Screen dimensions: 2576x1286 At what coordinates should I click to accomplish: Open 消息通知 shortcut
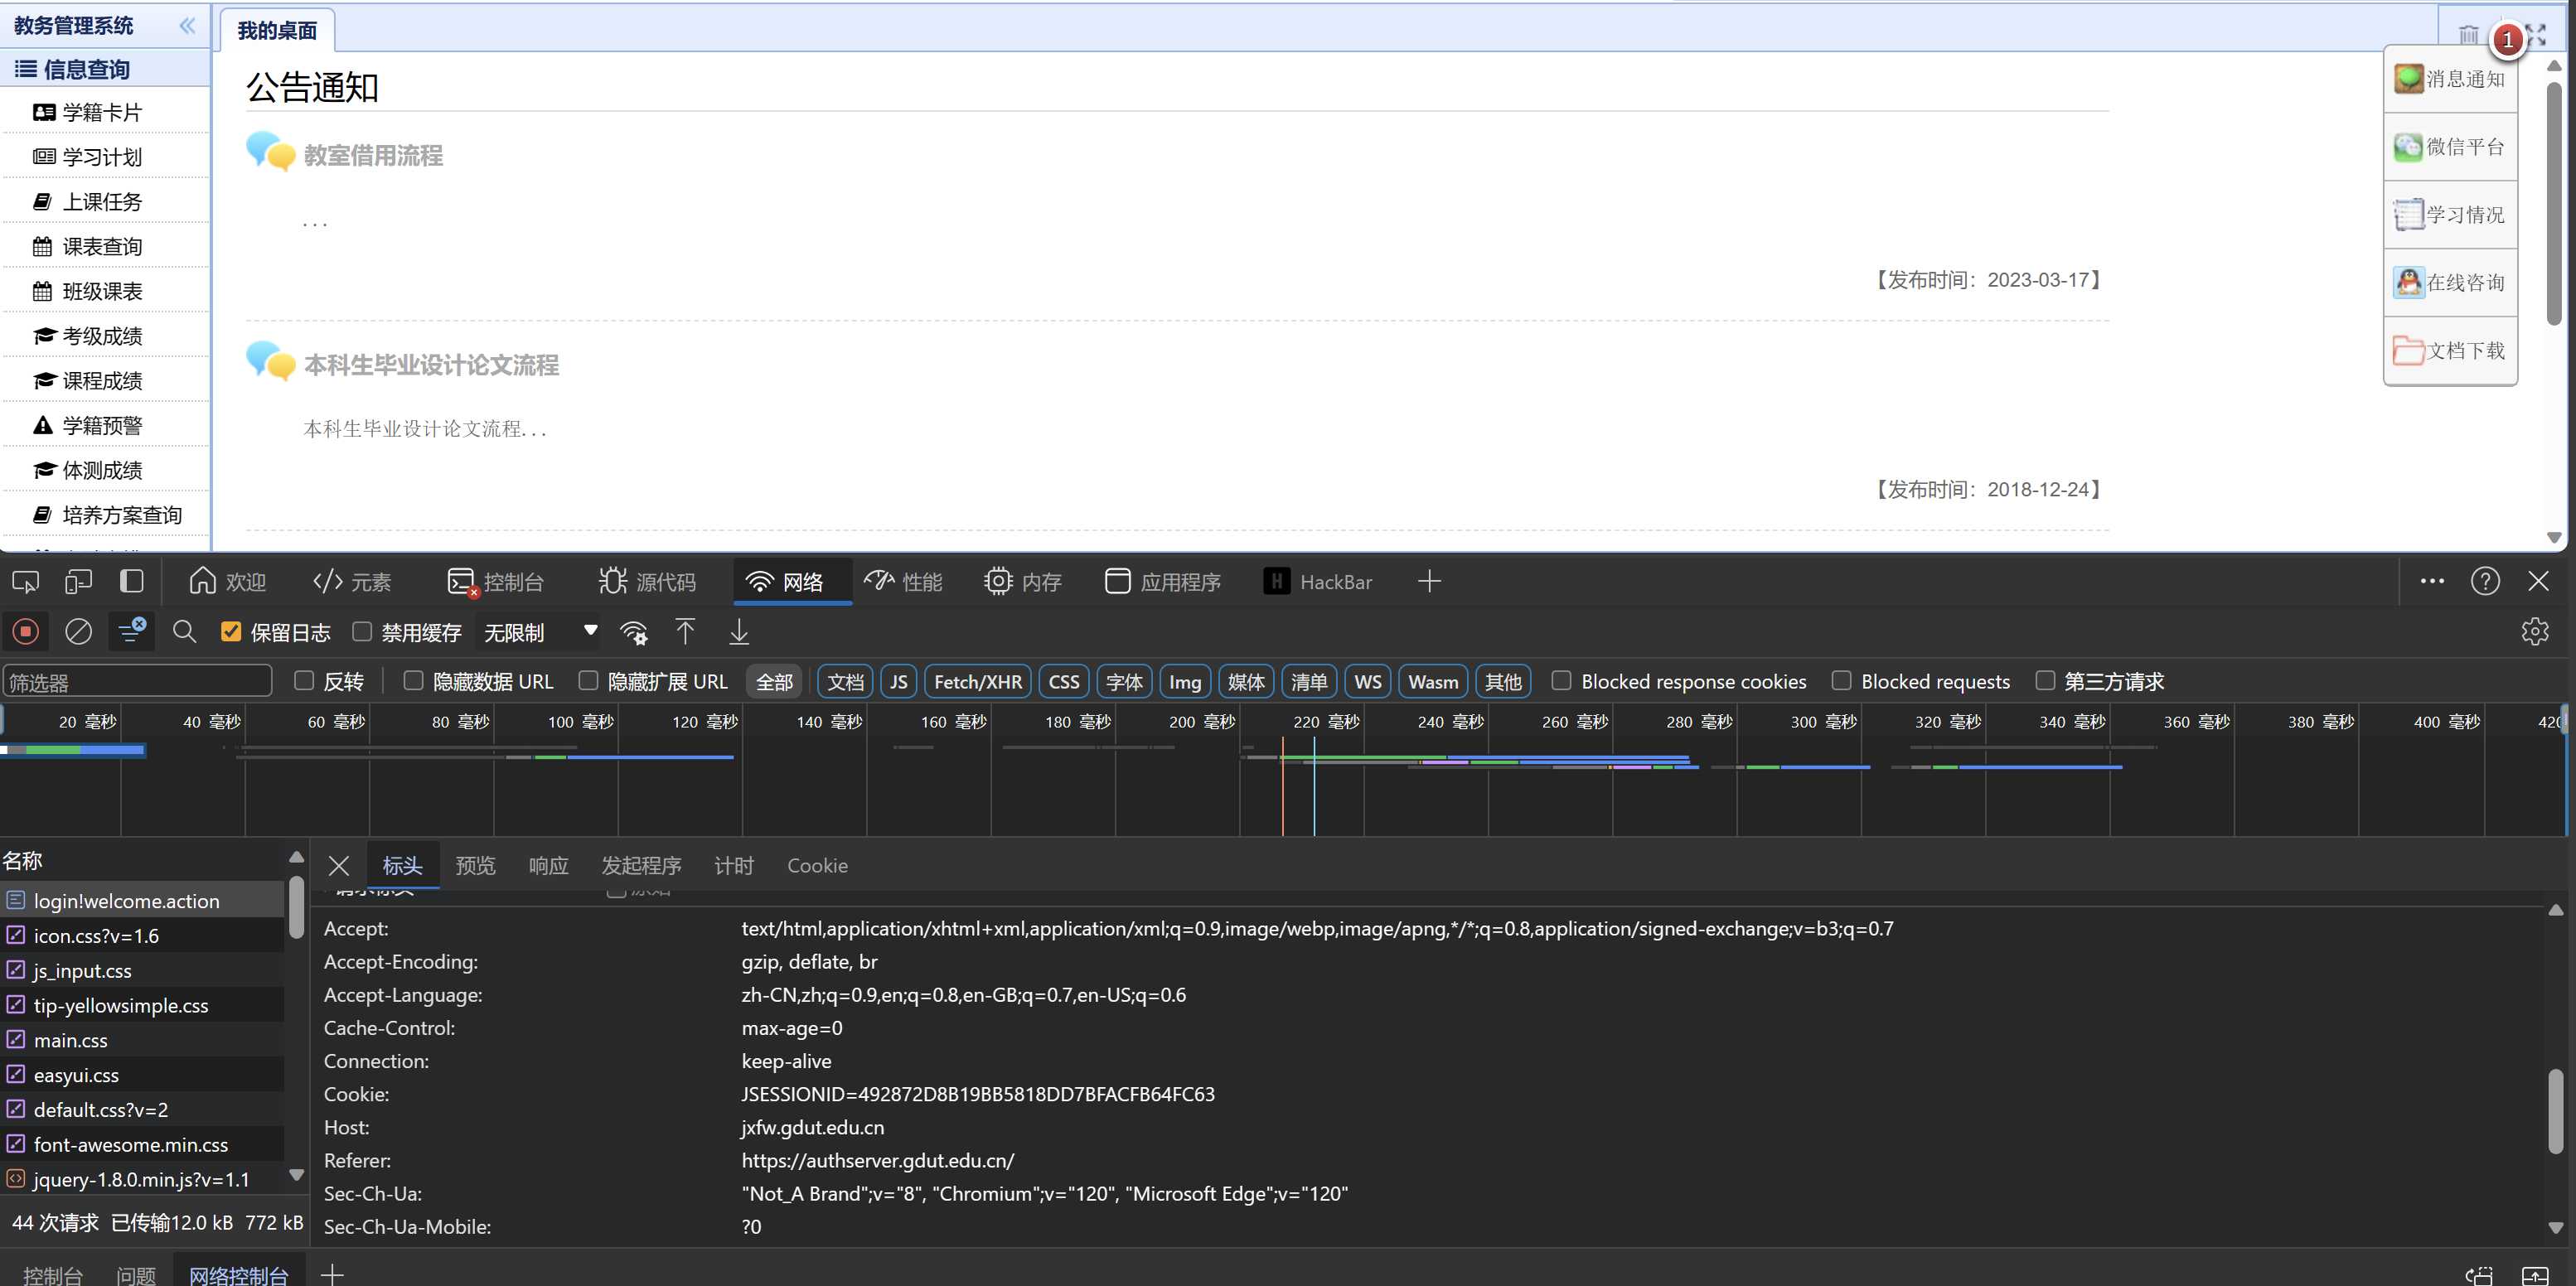click(x=2449, y=79)
